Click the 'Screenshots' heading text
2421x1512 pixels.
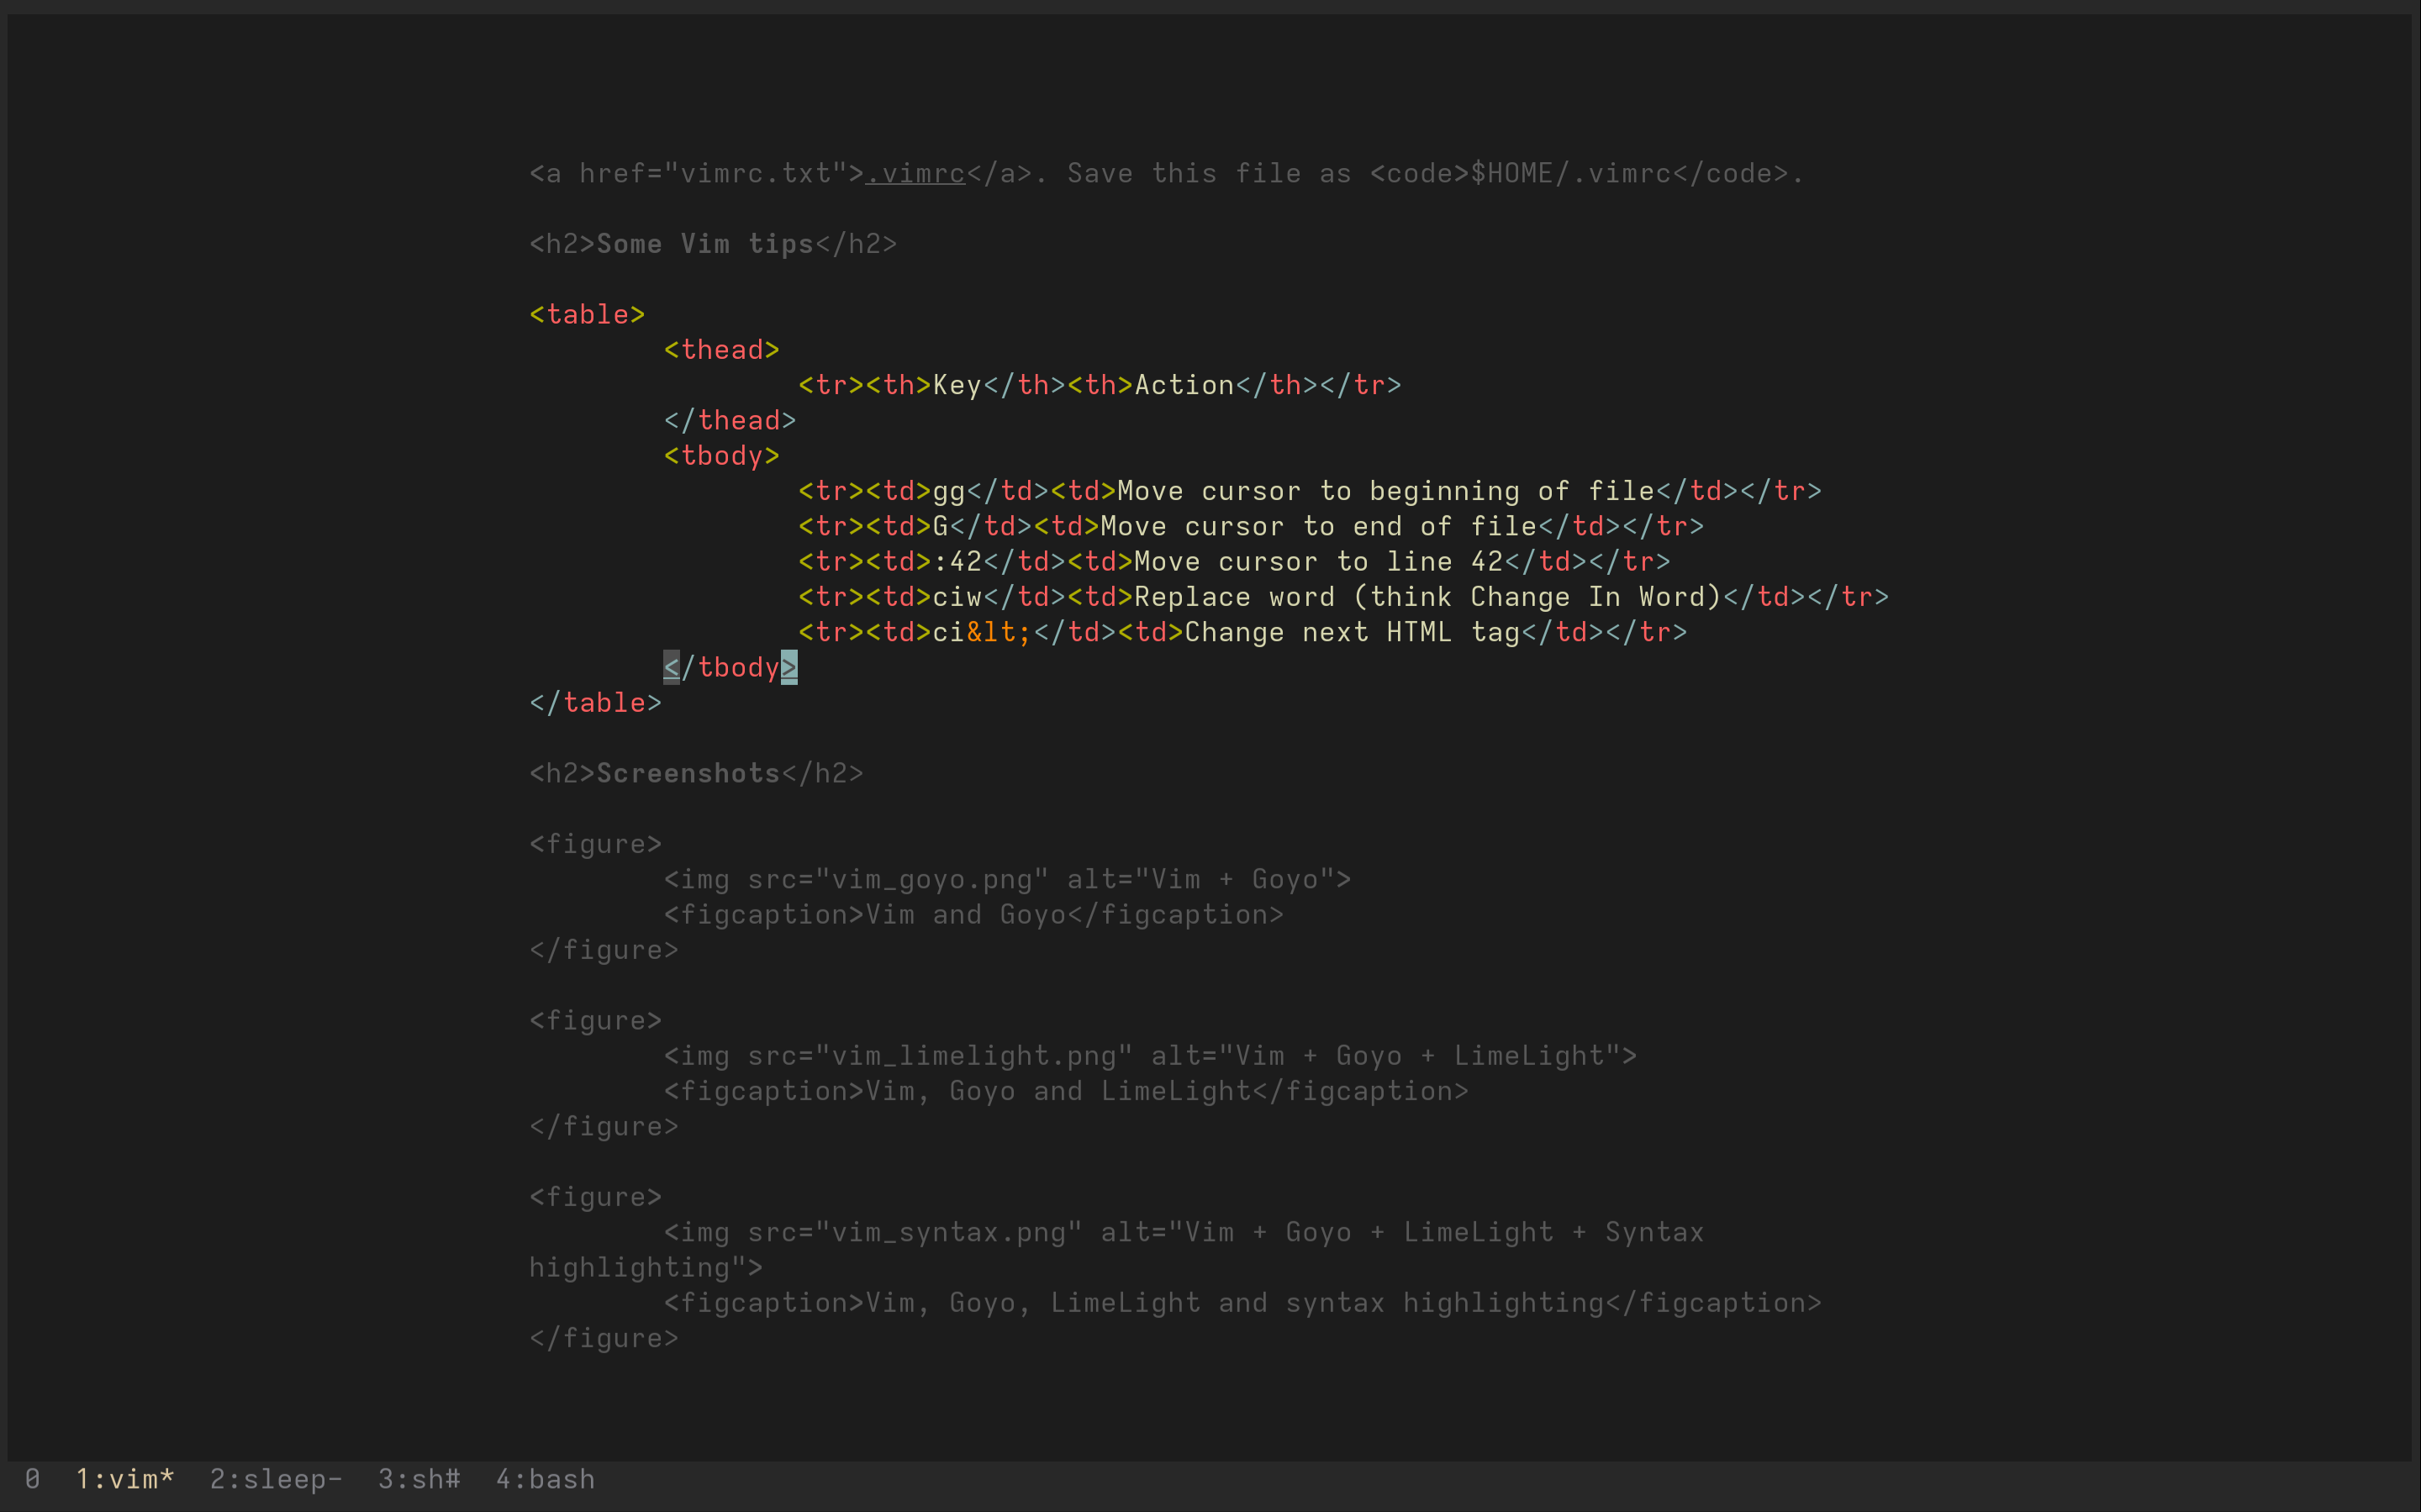[688, 773]
